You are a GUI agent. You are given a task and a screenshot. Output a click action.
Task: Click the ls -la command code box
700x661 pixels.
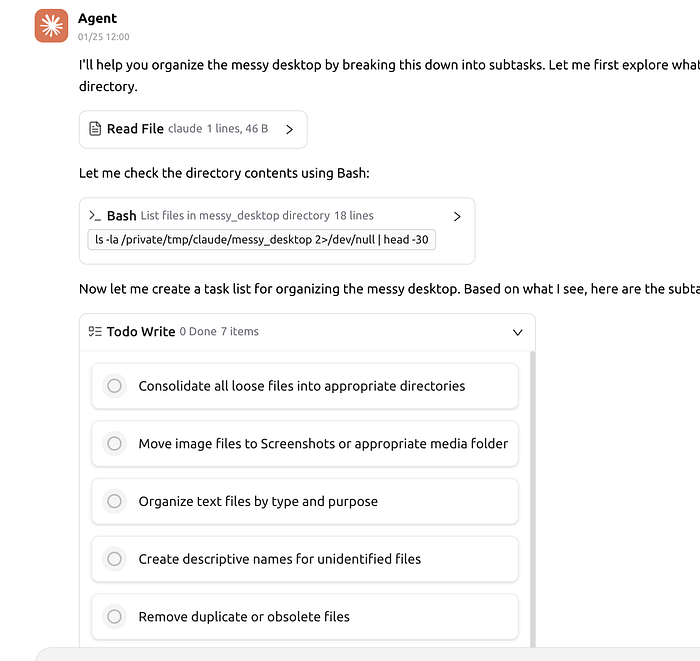coord(262,240)
